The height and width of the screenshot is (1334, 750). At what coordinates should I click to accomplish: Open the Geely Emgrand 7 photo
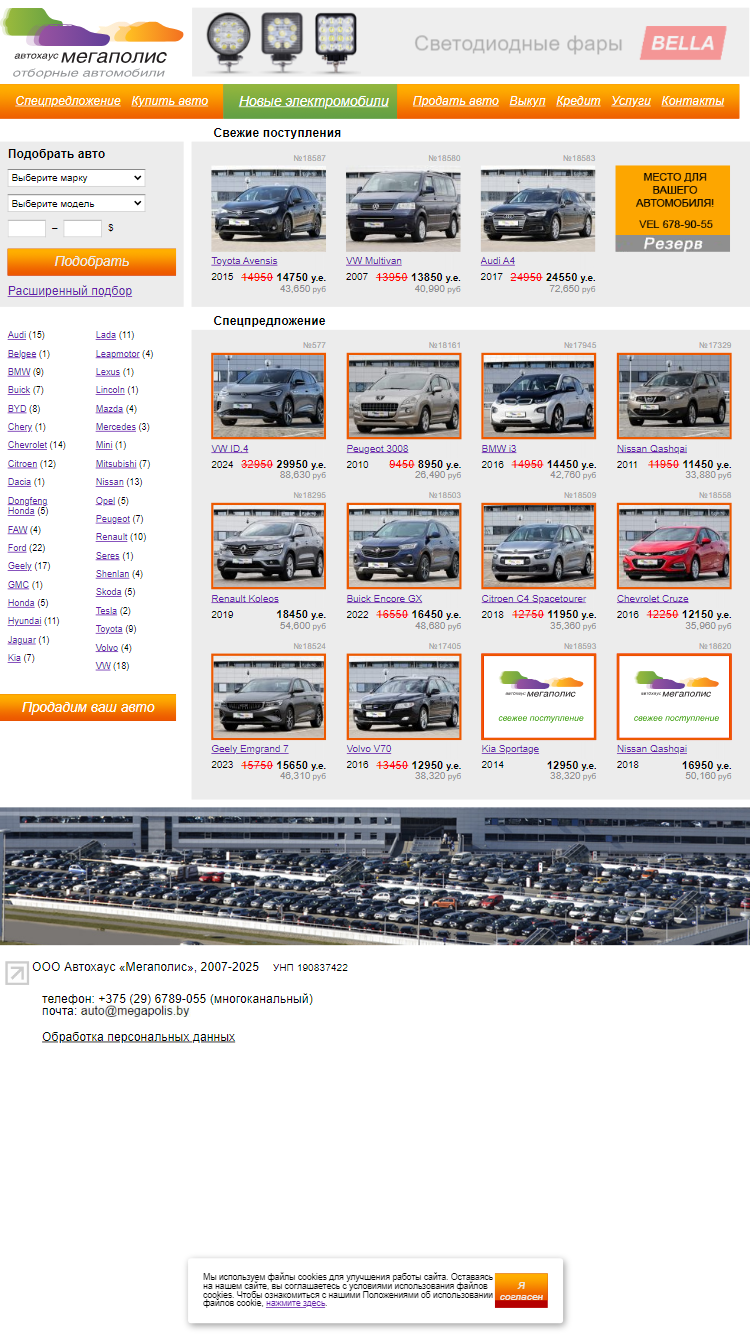coord(268,697)
